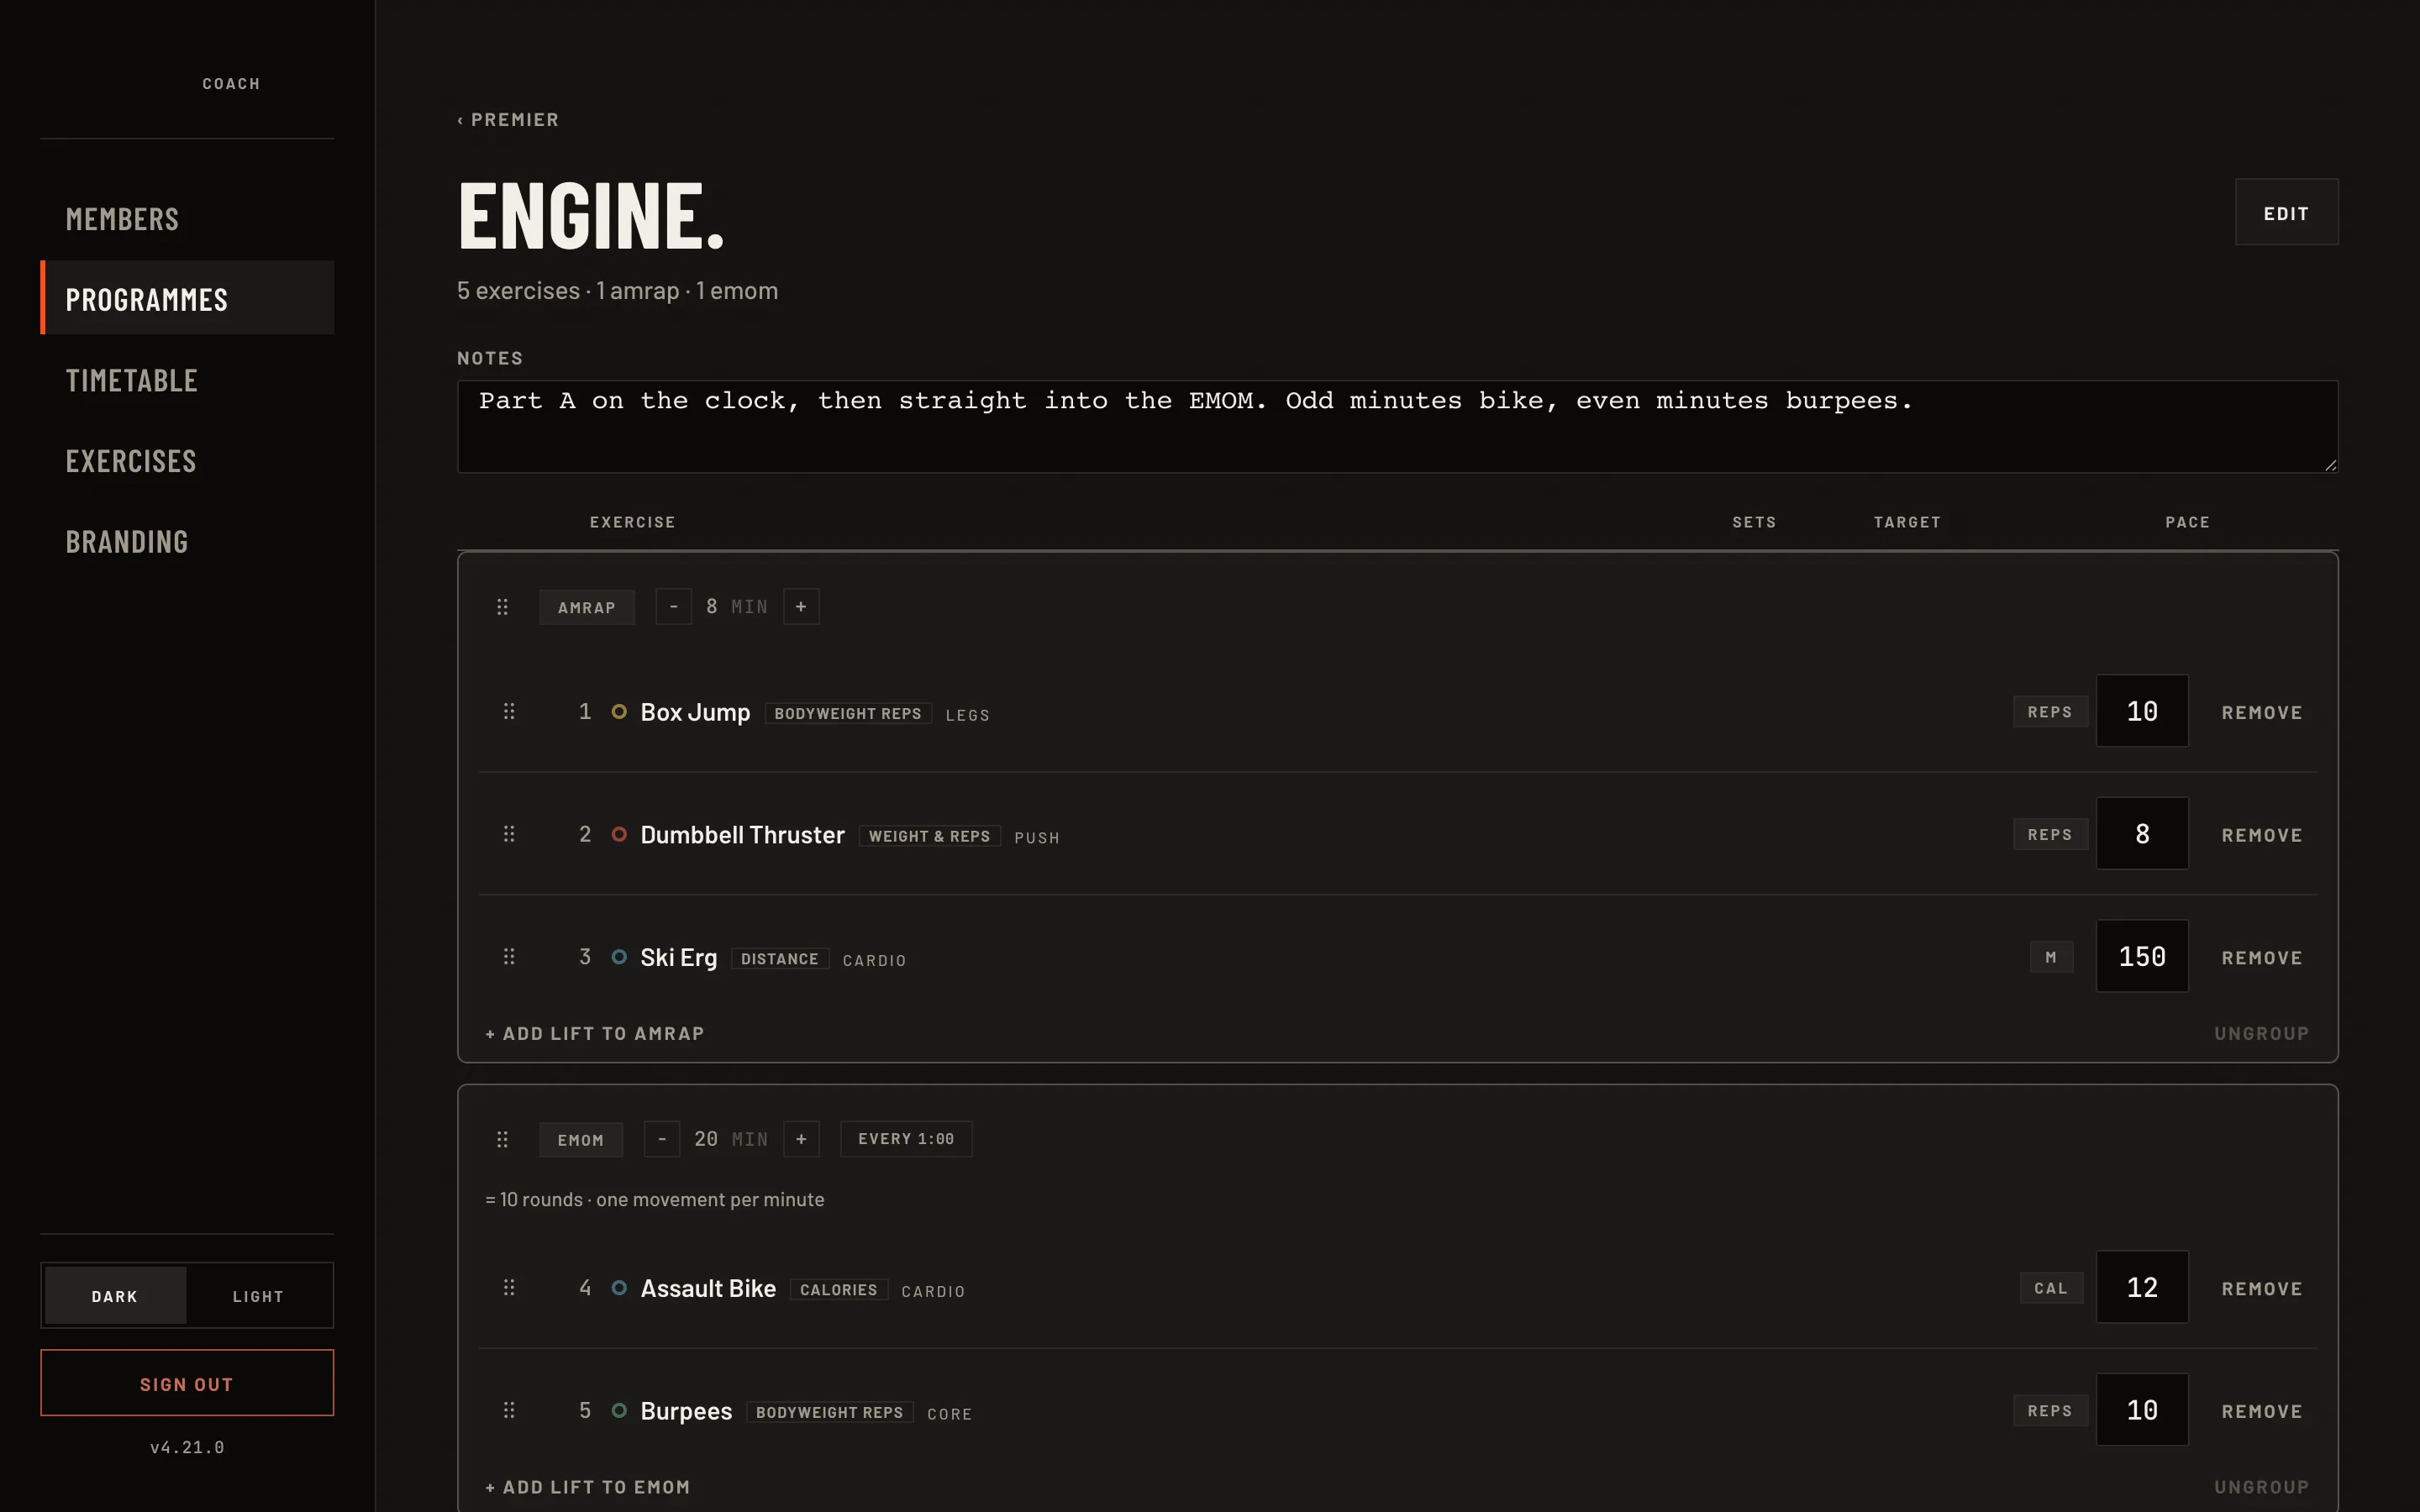Click the Edit button
2420x1512 pixels.
pyautogui.click(x=2286, y=212)
